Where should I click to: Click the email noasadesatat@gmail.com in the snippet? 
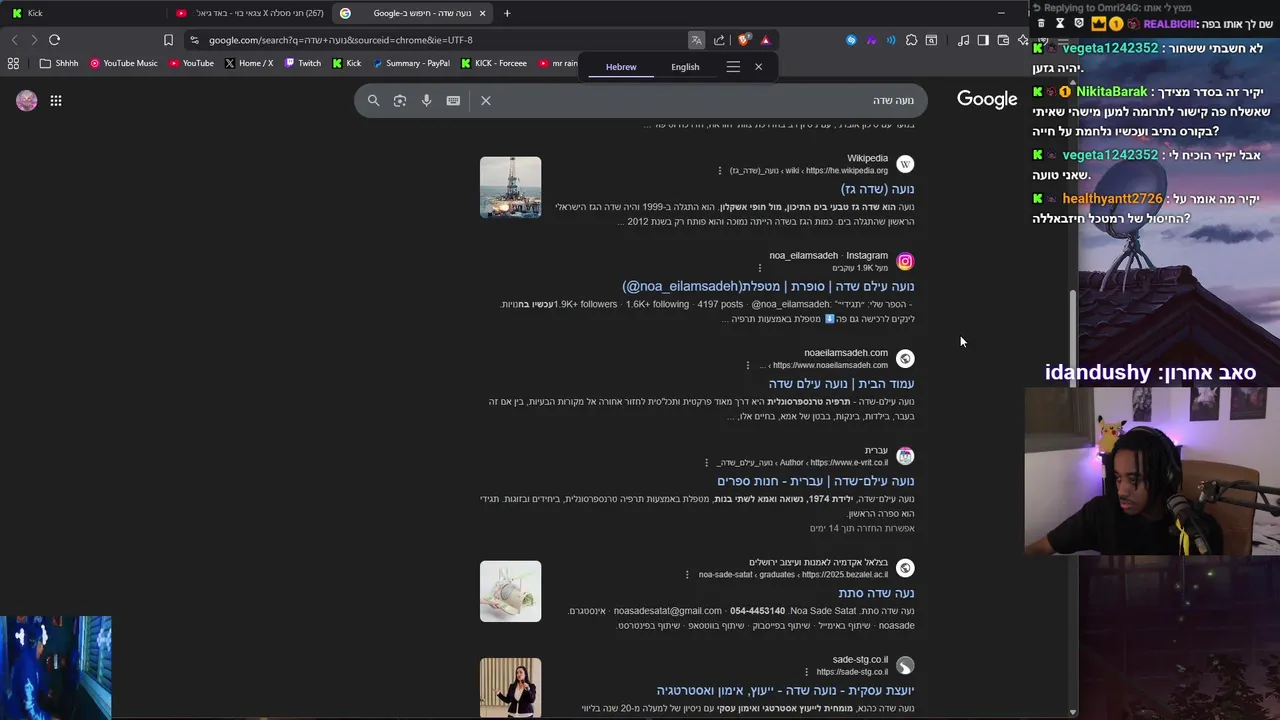(x=668, y=611)
